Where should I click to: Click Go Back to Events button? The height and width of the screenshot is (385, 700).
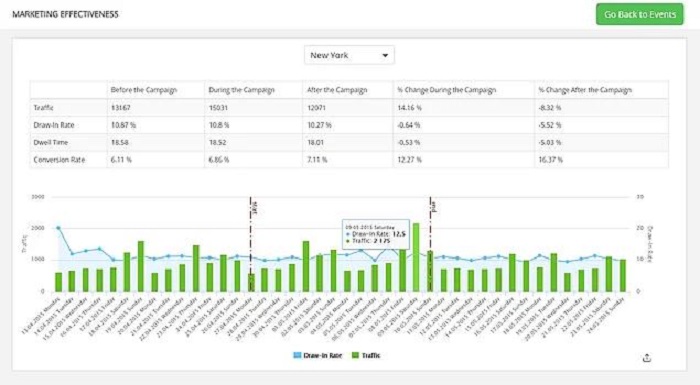tap(639, 14)
